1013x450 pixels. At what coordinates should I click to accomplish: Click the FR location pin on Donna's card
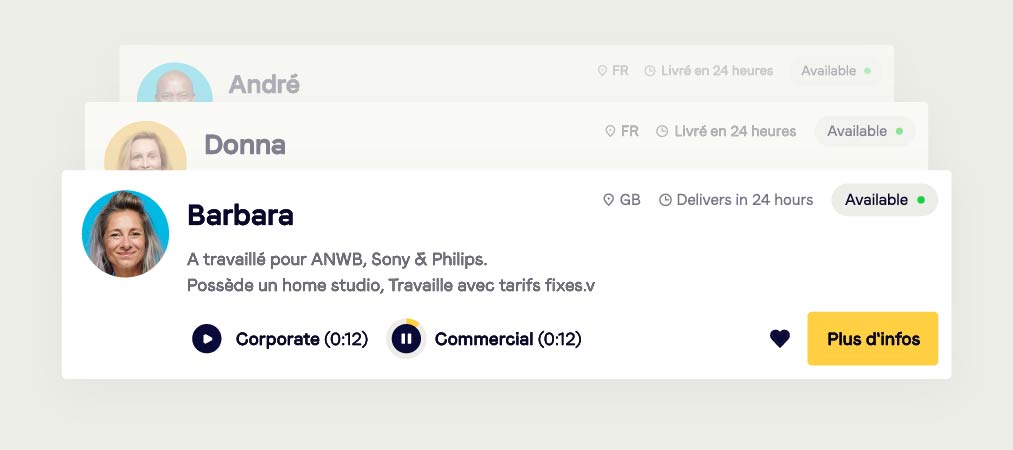click(610, 131)
